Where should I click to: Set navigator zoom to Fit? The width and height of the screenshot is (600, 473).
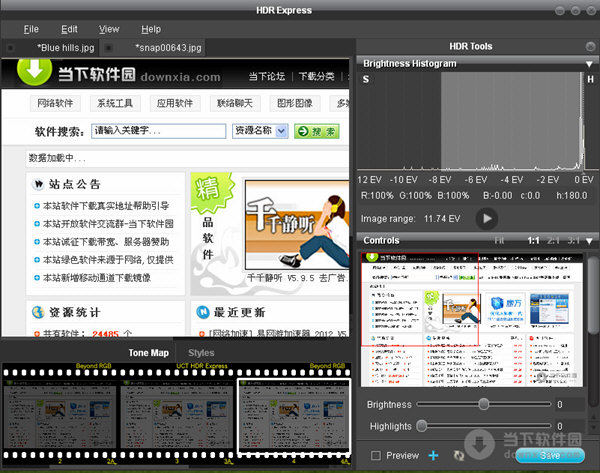499,240
